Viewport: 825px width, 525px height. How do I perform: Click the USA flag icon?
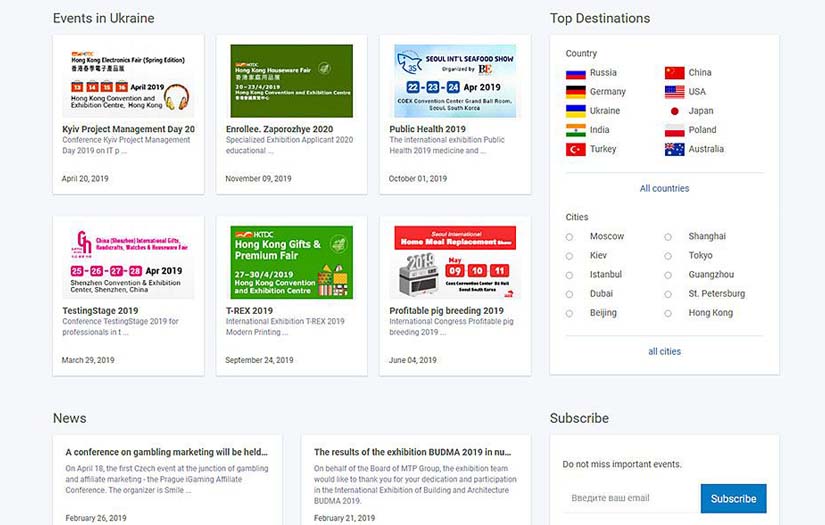(675, 92)
